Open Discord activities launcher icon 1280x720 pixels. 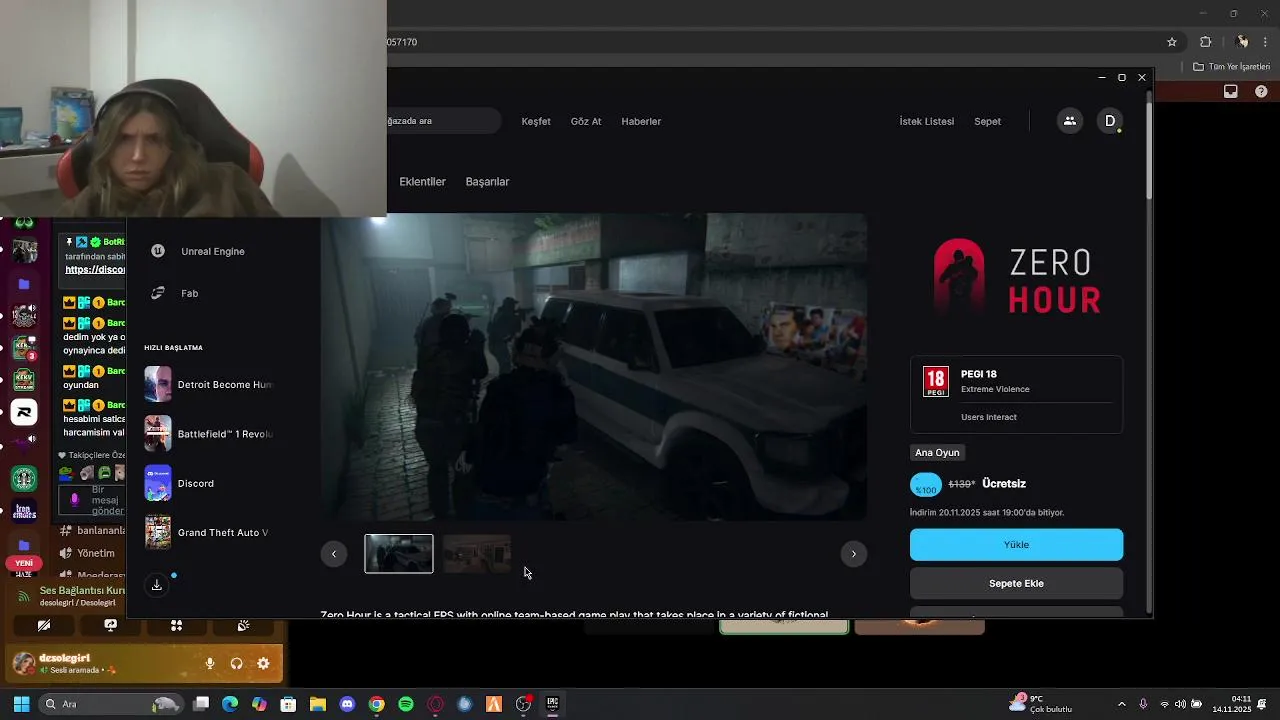coord(176,625)
